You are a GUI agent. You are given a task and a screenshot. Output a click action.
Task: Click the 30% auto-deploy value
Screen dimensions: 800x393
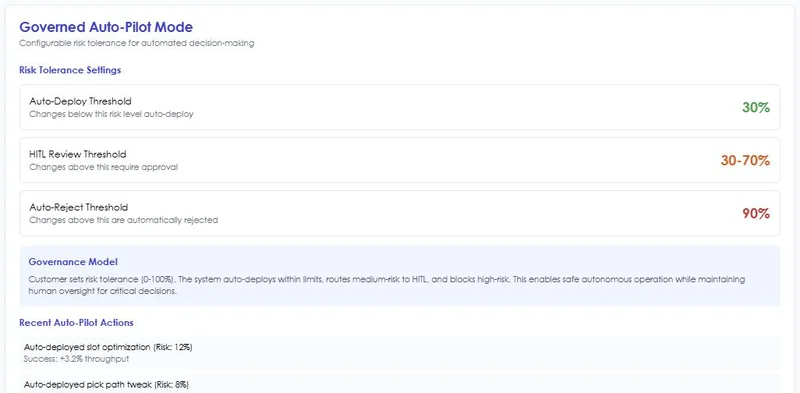click(756, 107)
